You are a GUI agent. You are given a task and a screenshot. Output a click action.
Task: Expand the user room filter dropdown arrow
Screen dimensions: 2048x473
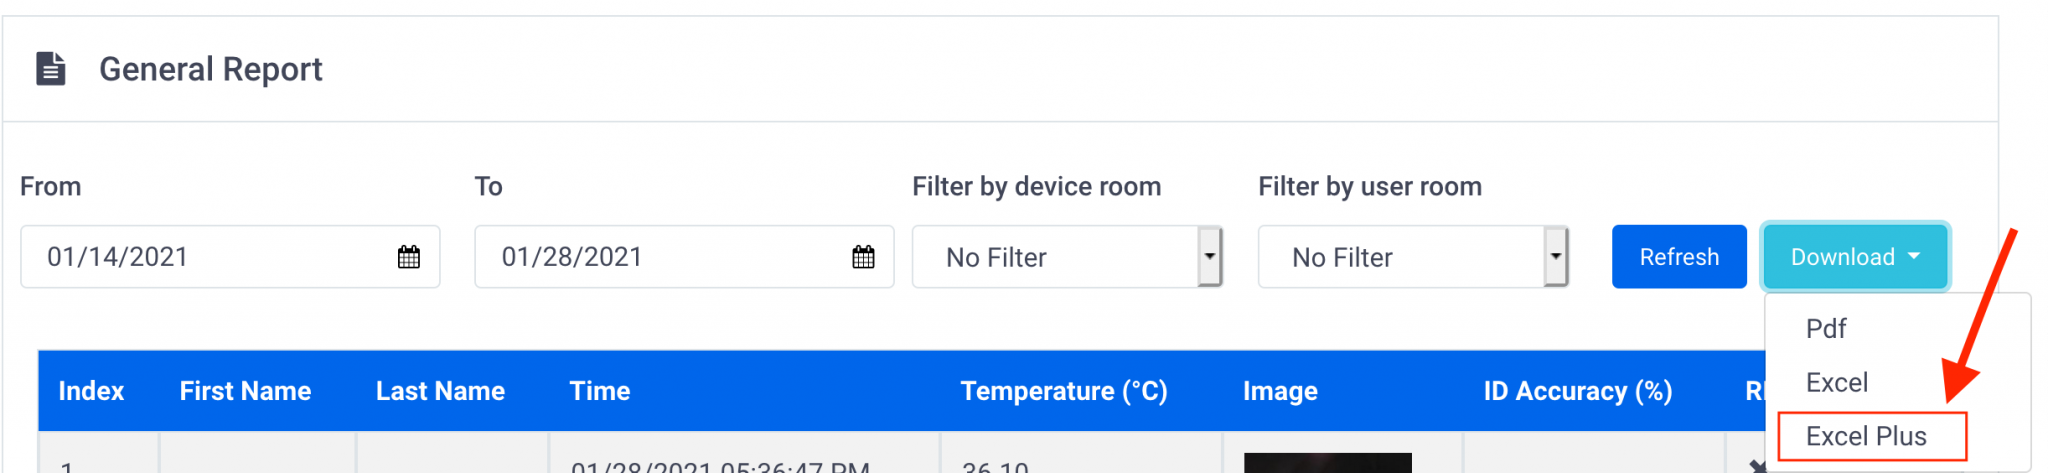pyautogui.click(x=1556, y=257)
